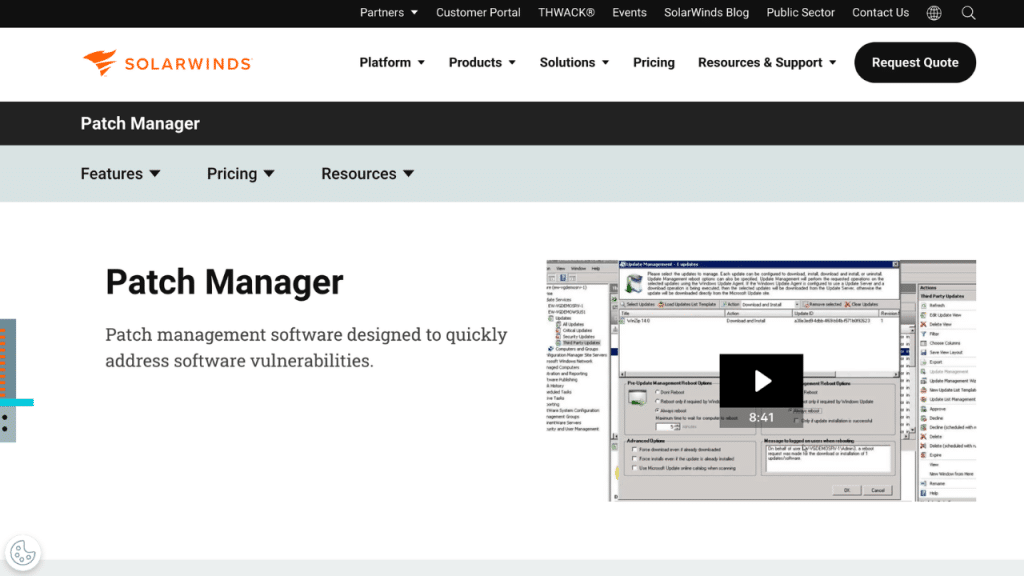Click the Request Quote button
The width and height of the screenshot is (1024, 576).
pos(915,63)
